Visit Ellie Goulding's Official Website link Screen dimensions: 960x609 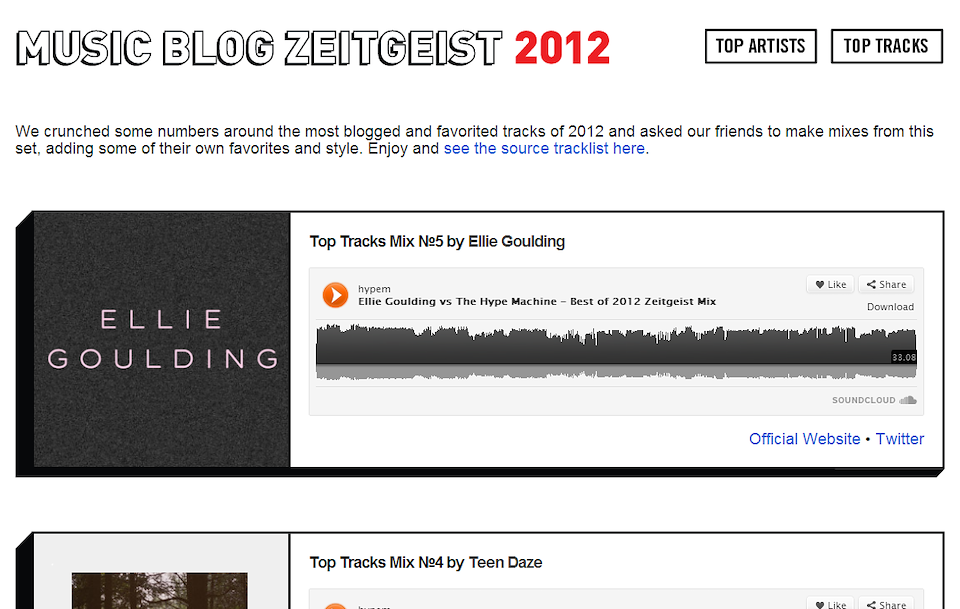(804, 438)
